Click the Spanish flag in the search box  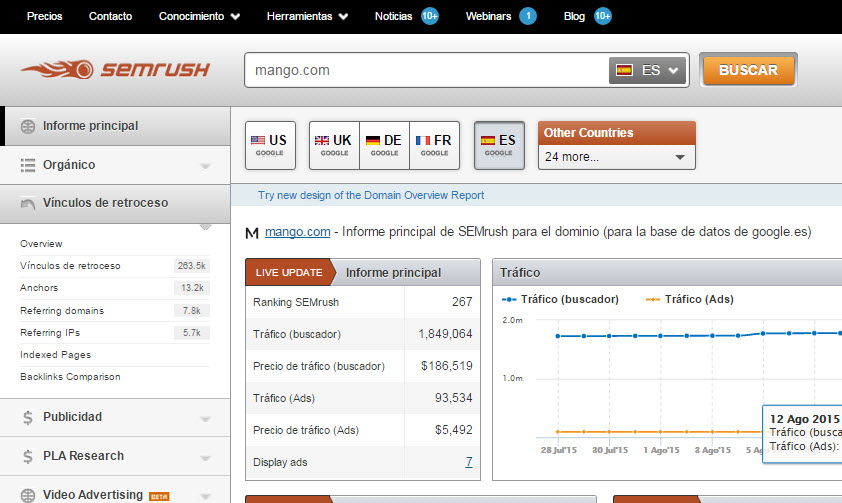click(x=624, y=70)
